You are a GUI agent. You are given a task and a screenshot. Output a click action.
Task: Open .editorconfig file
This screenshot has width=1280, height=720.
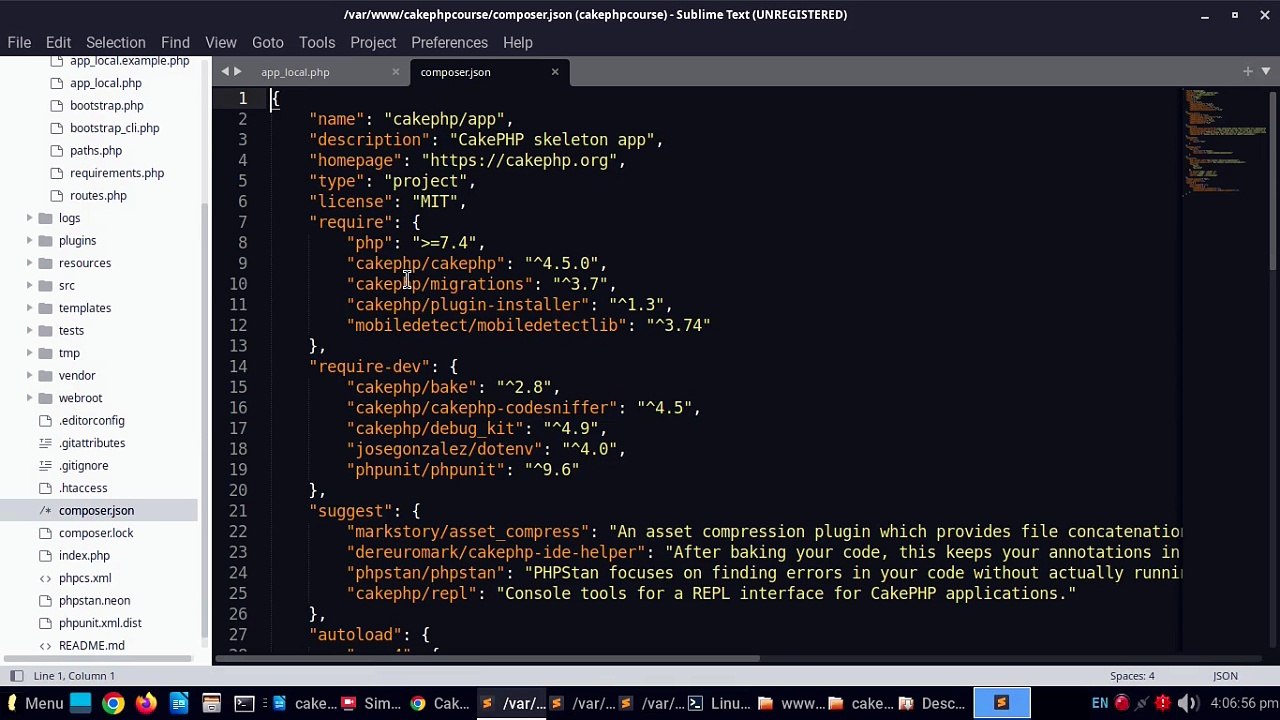91,420
